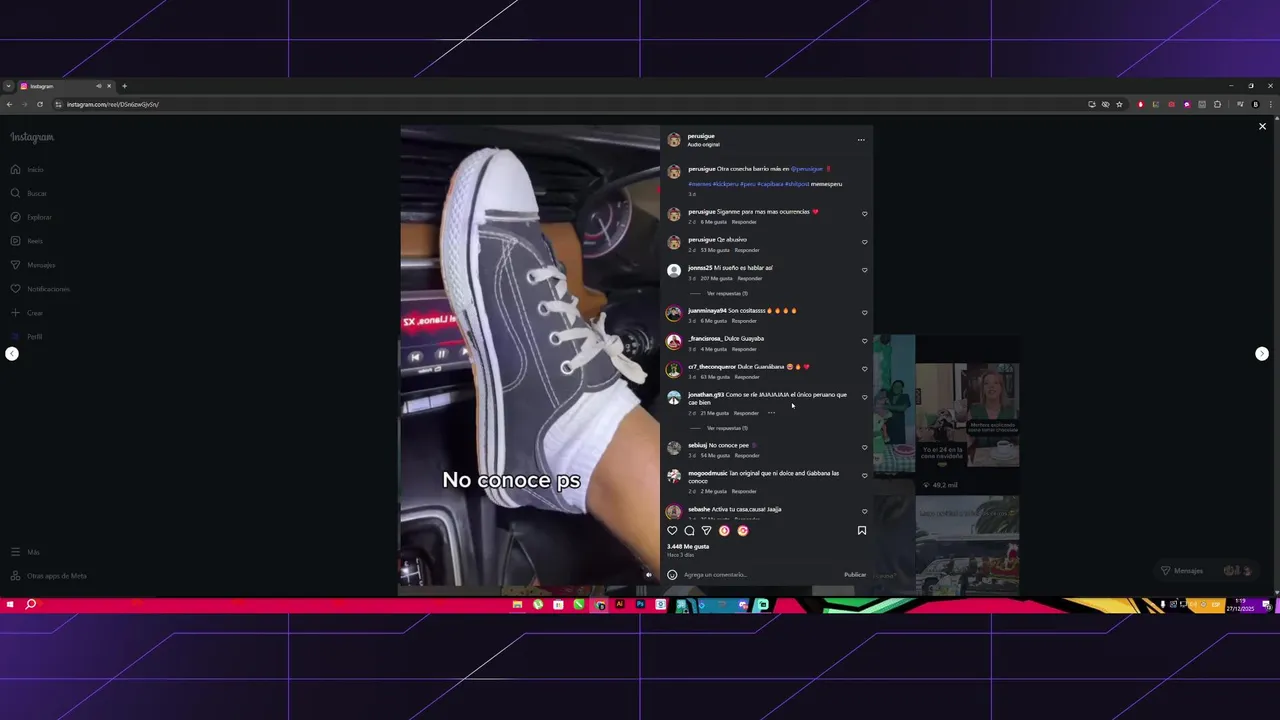Open Mensajes in the Instagram sidebar

pyautogui.click(x=32, y=265)
